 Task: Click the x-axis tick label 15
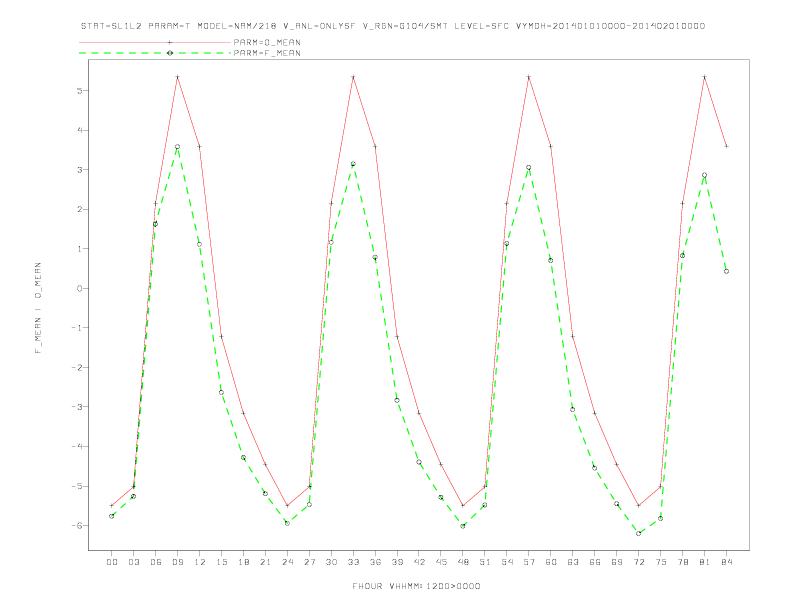(222, 562)
